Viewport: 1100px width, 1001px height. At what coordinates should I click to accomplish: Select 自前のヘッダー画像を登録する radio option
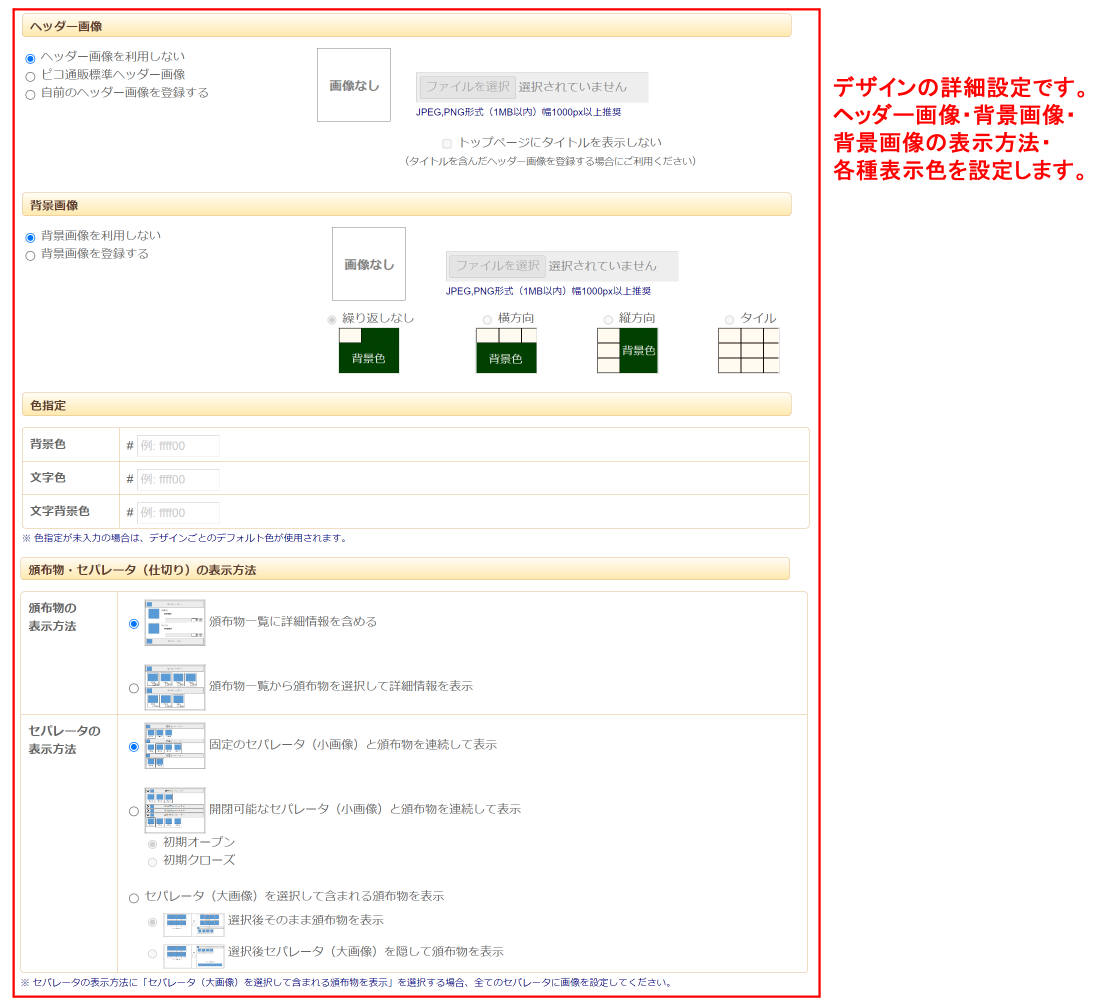pos(30,94)
